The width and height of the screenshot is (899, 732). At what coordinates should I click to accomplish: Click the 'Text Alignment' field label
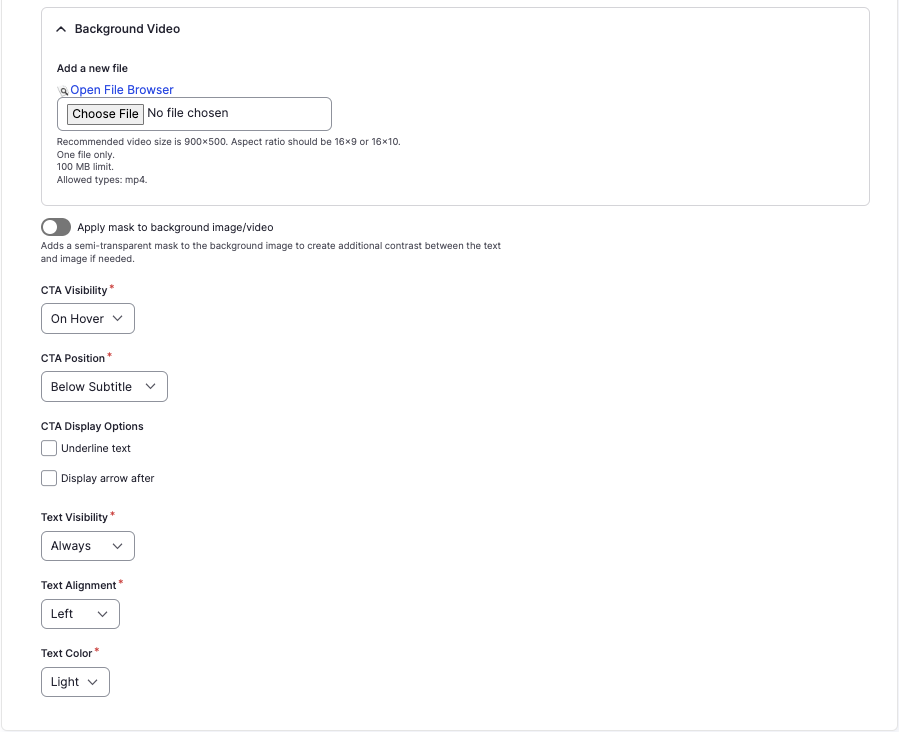pyautogui.click(x=78, y=585)
